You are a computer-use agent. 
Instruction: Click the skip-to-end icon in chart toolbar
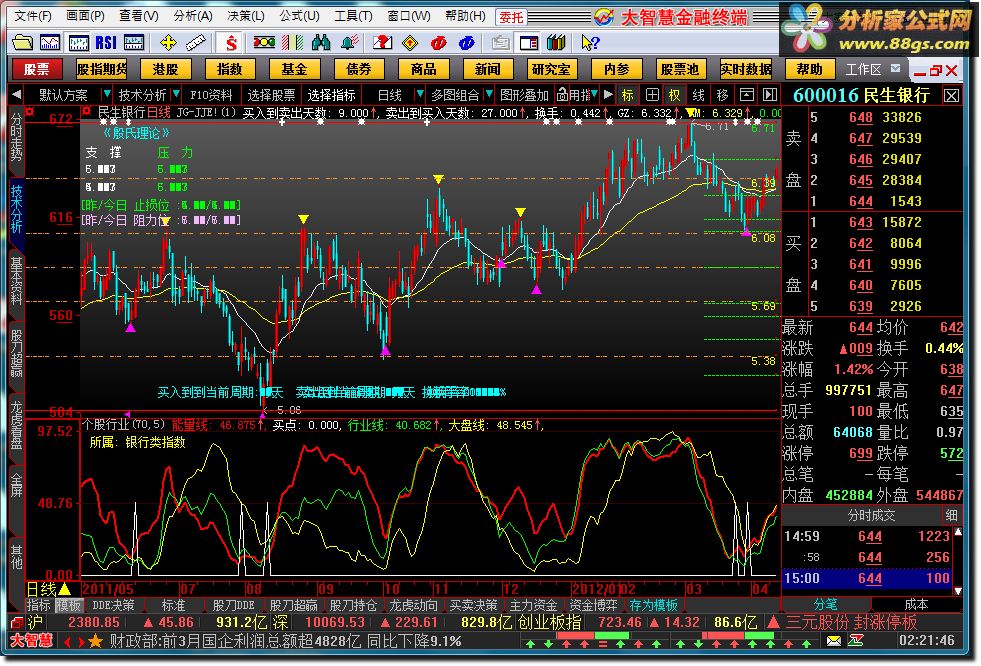(x=770, y=95)
